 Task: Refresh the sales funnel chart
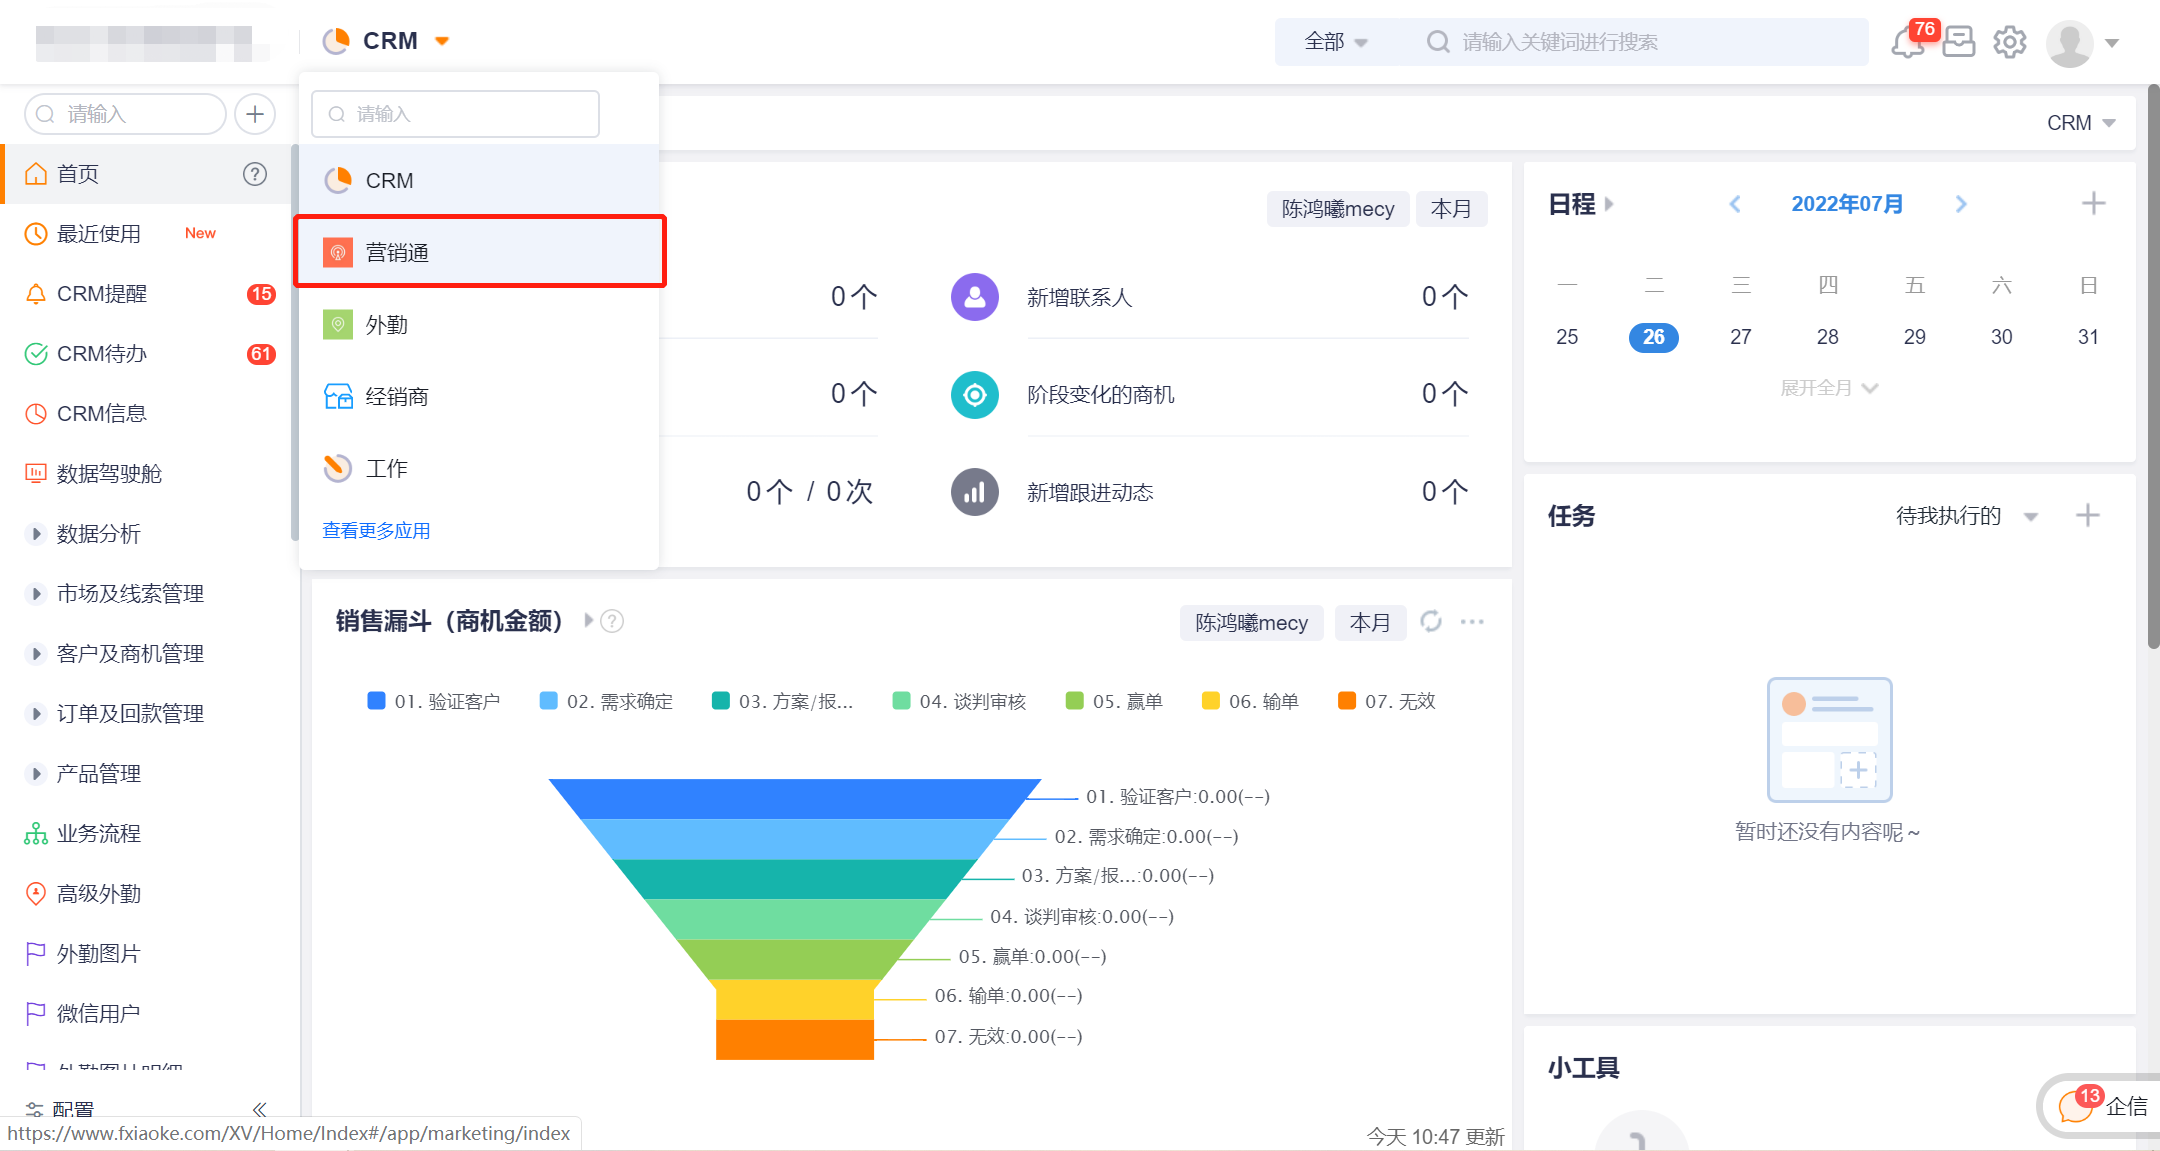[1431, 622]
